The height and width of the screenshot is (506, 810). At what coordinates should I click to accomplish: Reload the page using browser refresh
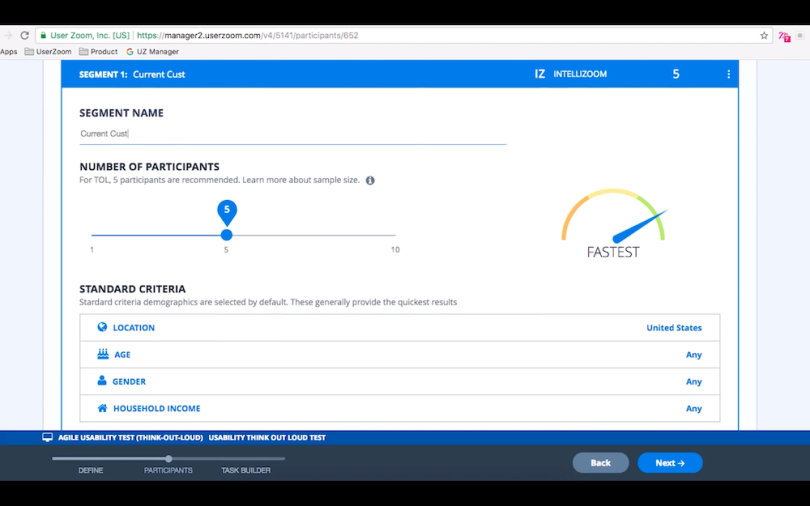(24, 35)
